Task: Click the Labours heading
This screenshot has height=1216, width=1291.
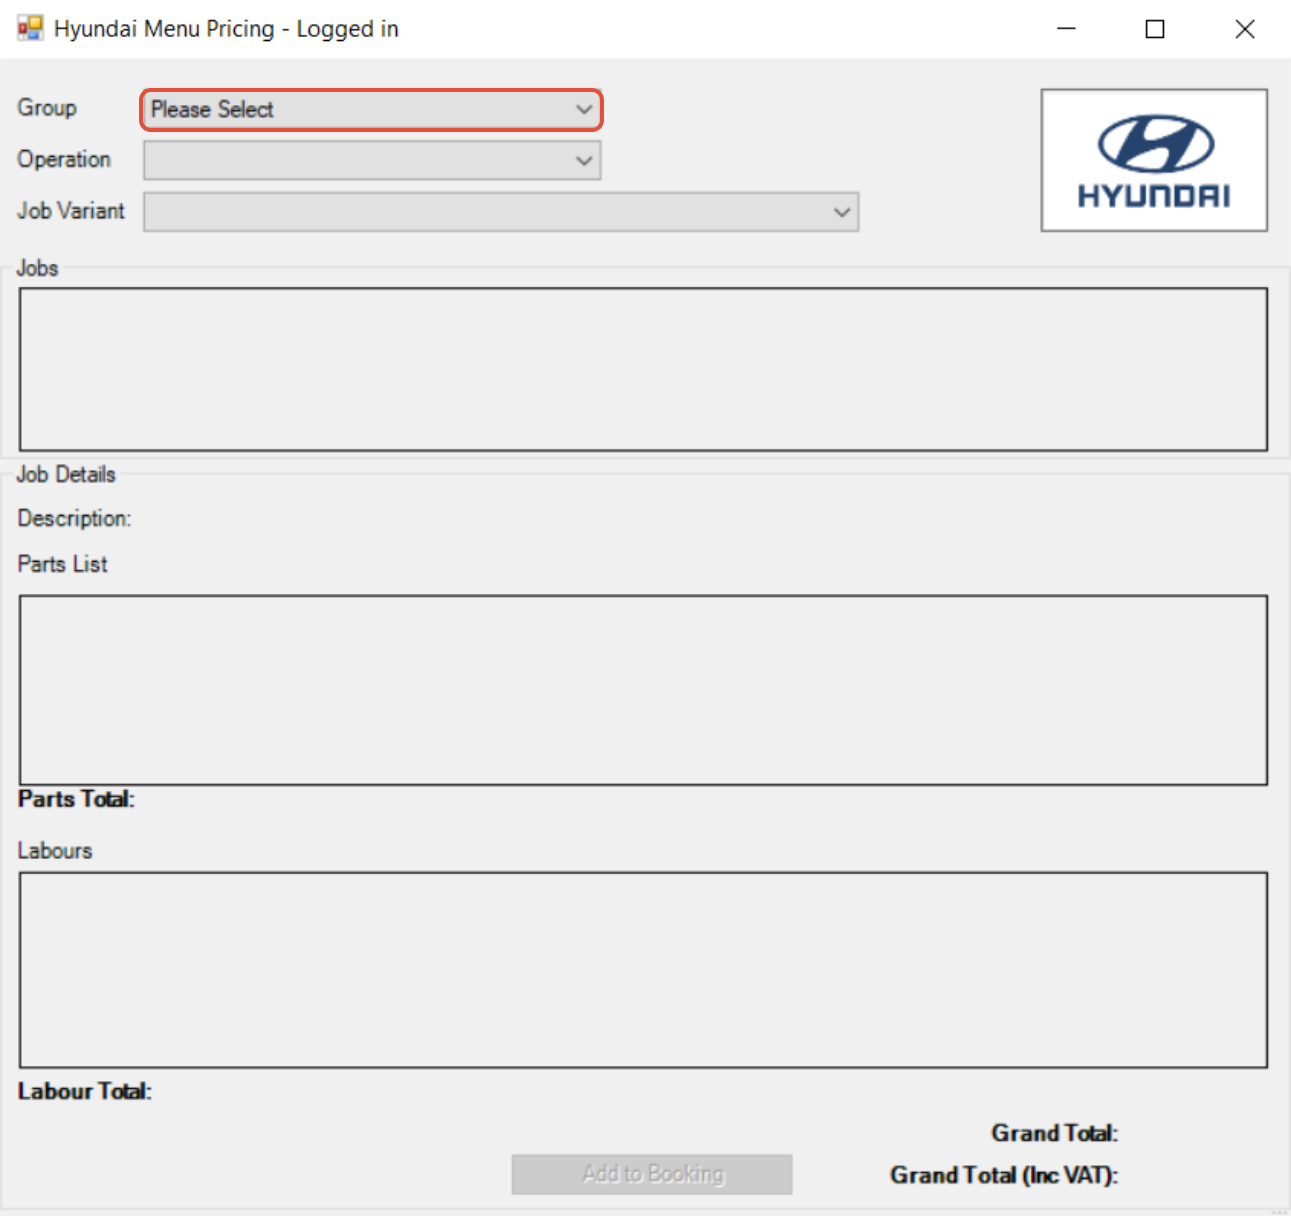Action: click(x=55, y=851)
